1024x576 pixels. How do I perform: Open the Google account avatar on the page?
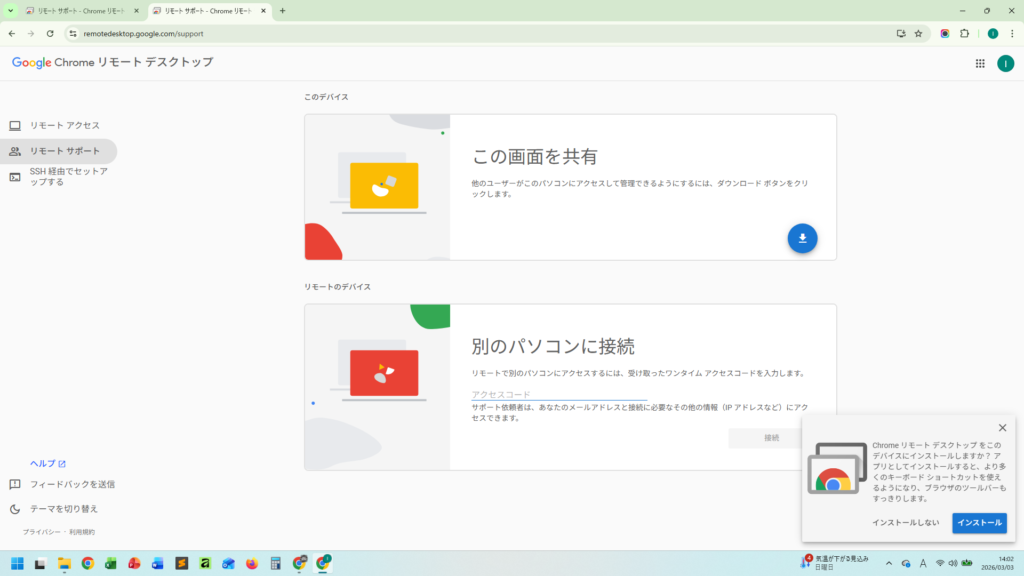point(1005,63)
